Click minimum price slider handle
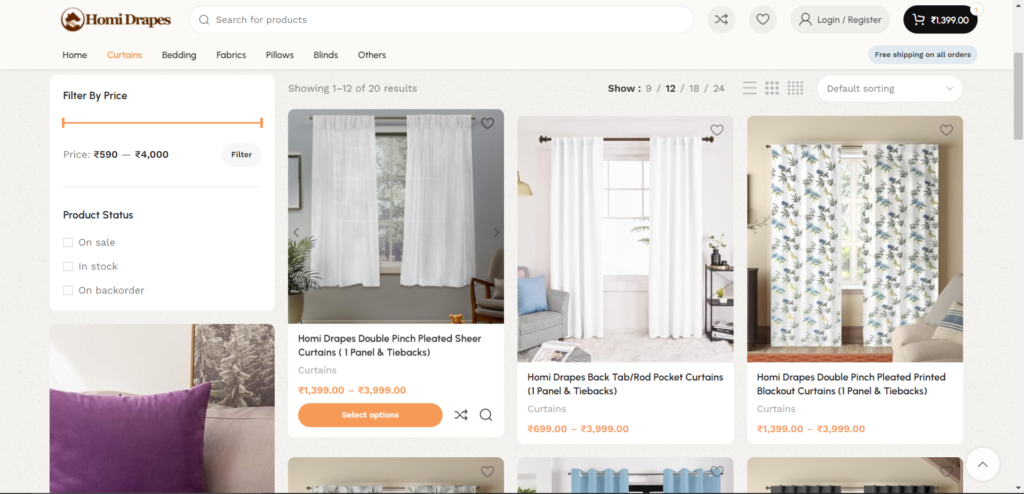The image size is (1024, 494). [63, 122]
